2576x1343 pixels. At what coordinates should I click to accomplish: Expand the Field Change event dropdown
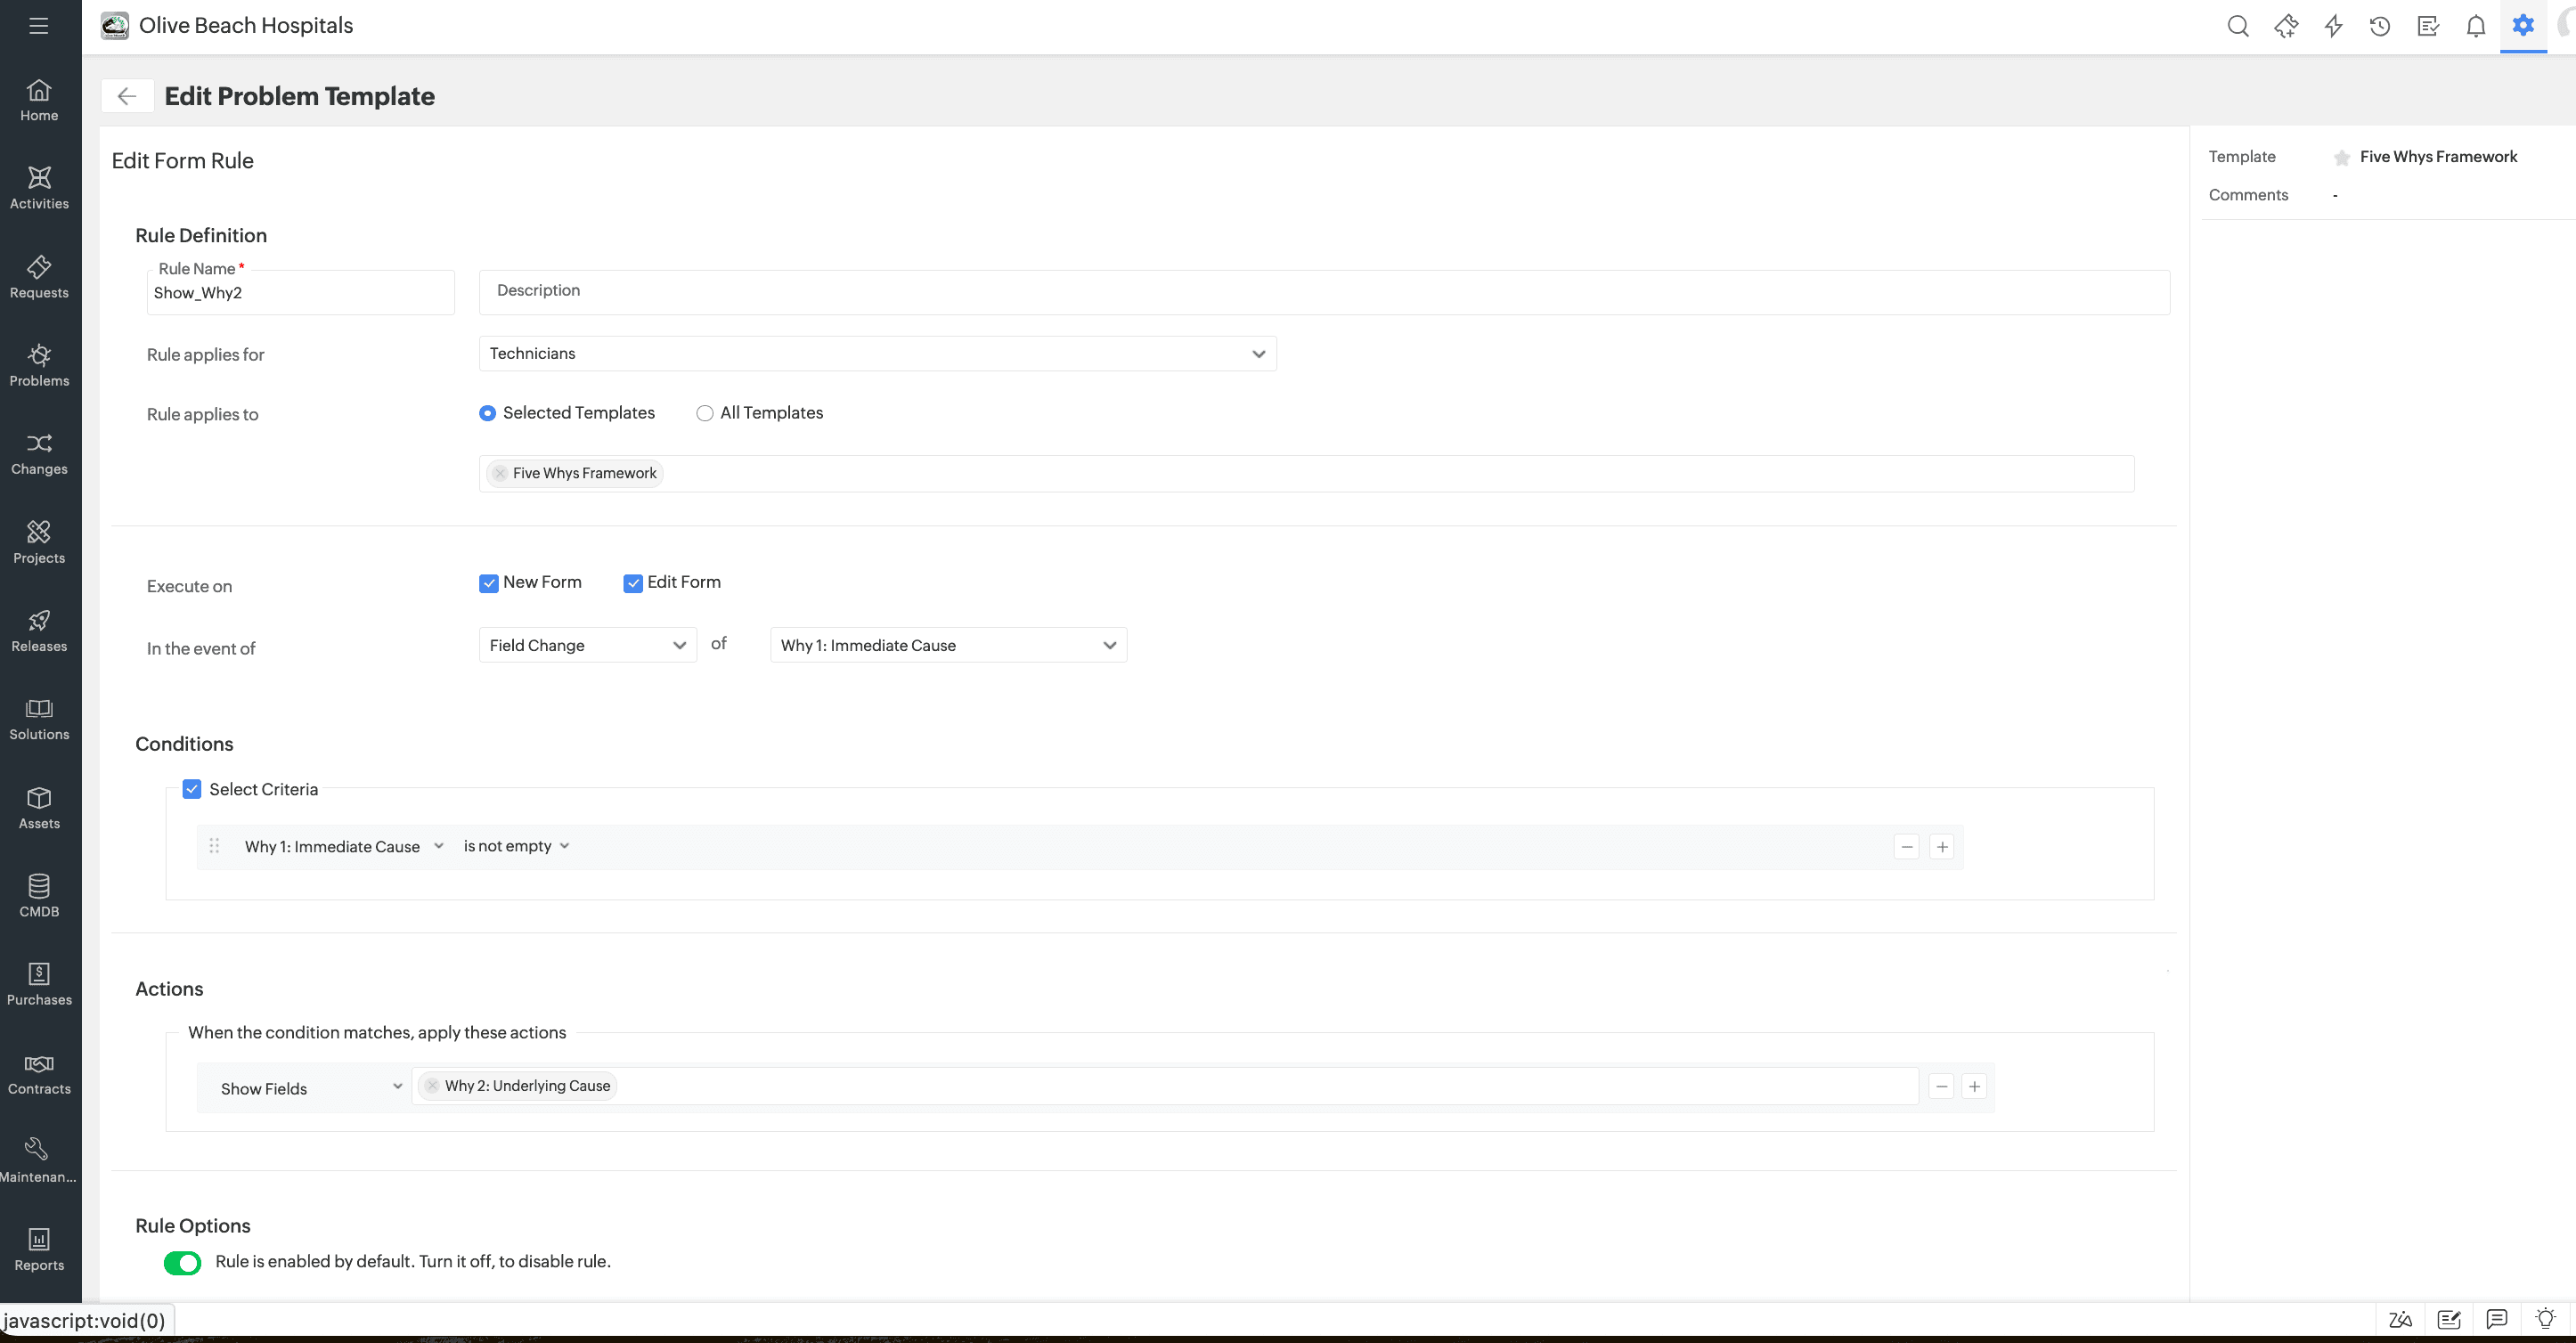click(x=587, y=646)
